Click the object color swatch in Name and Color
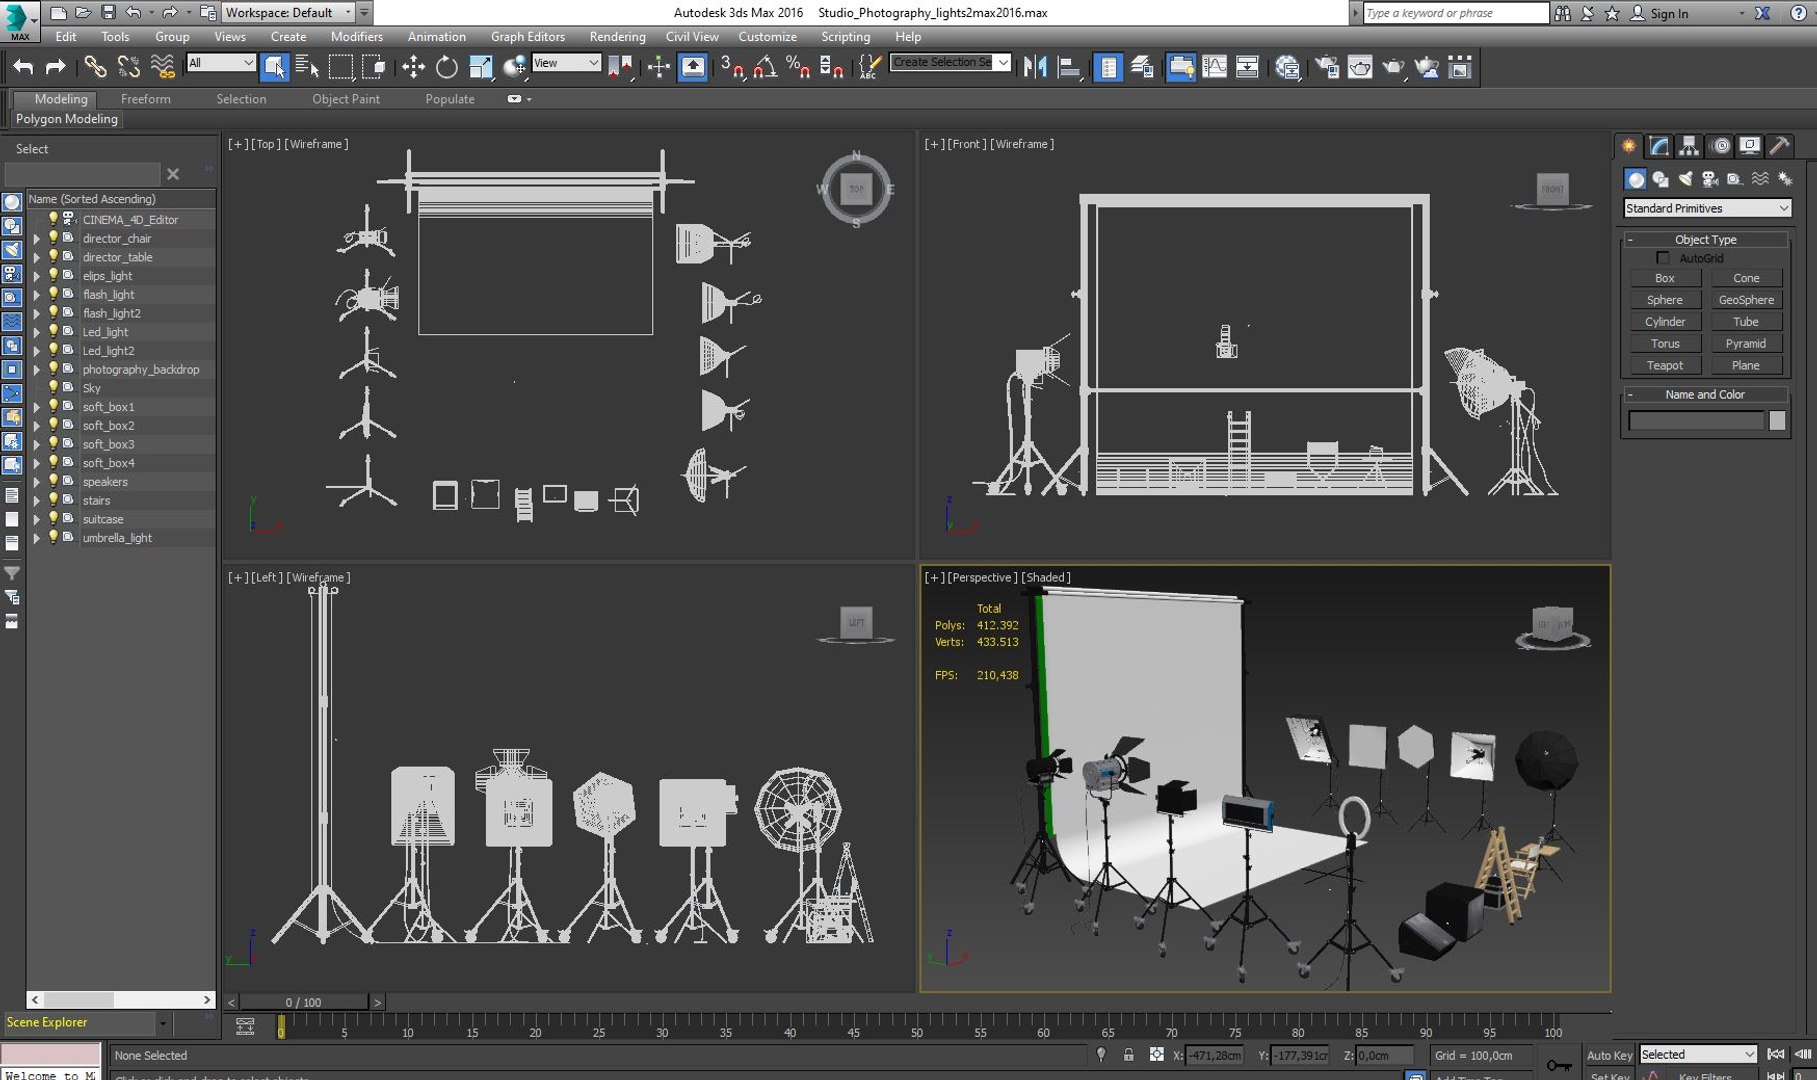 tap(1777, 421)
